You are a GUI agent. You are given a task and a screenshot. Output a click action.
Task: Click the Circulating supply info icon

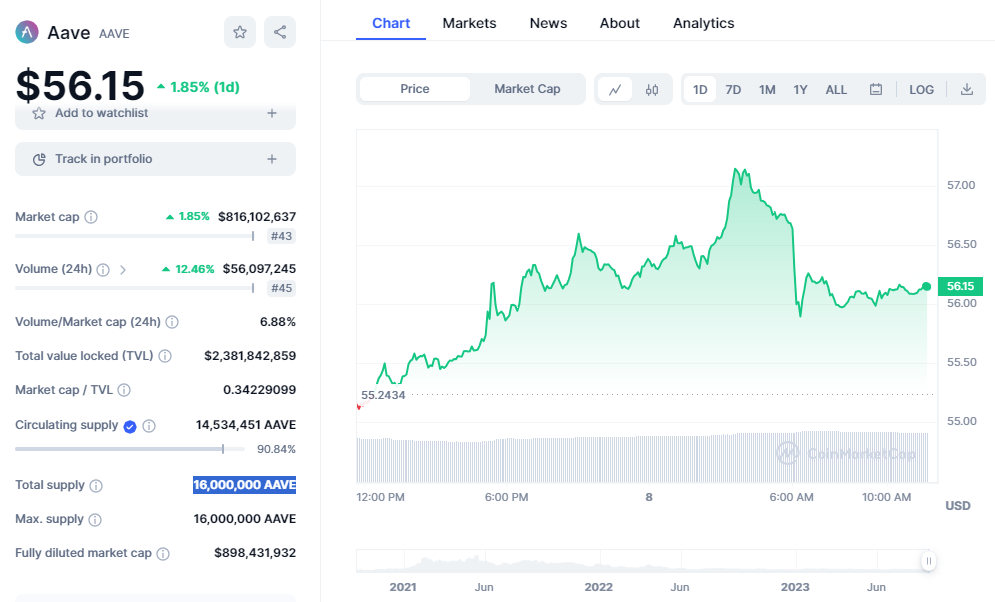[x=149, y=426]
